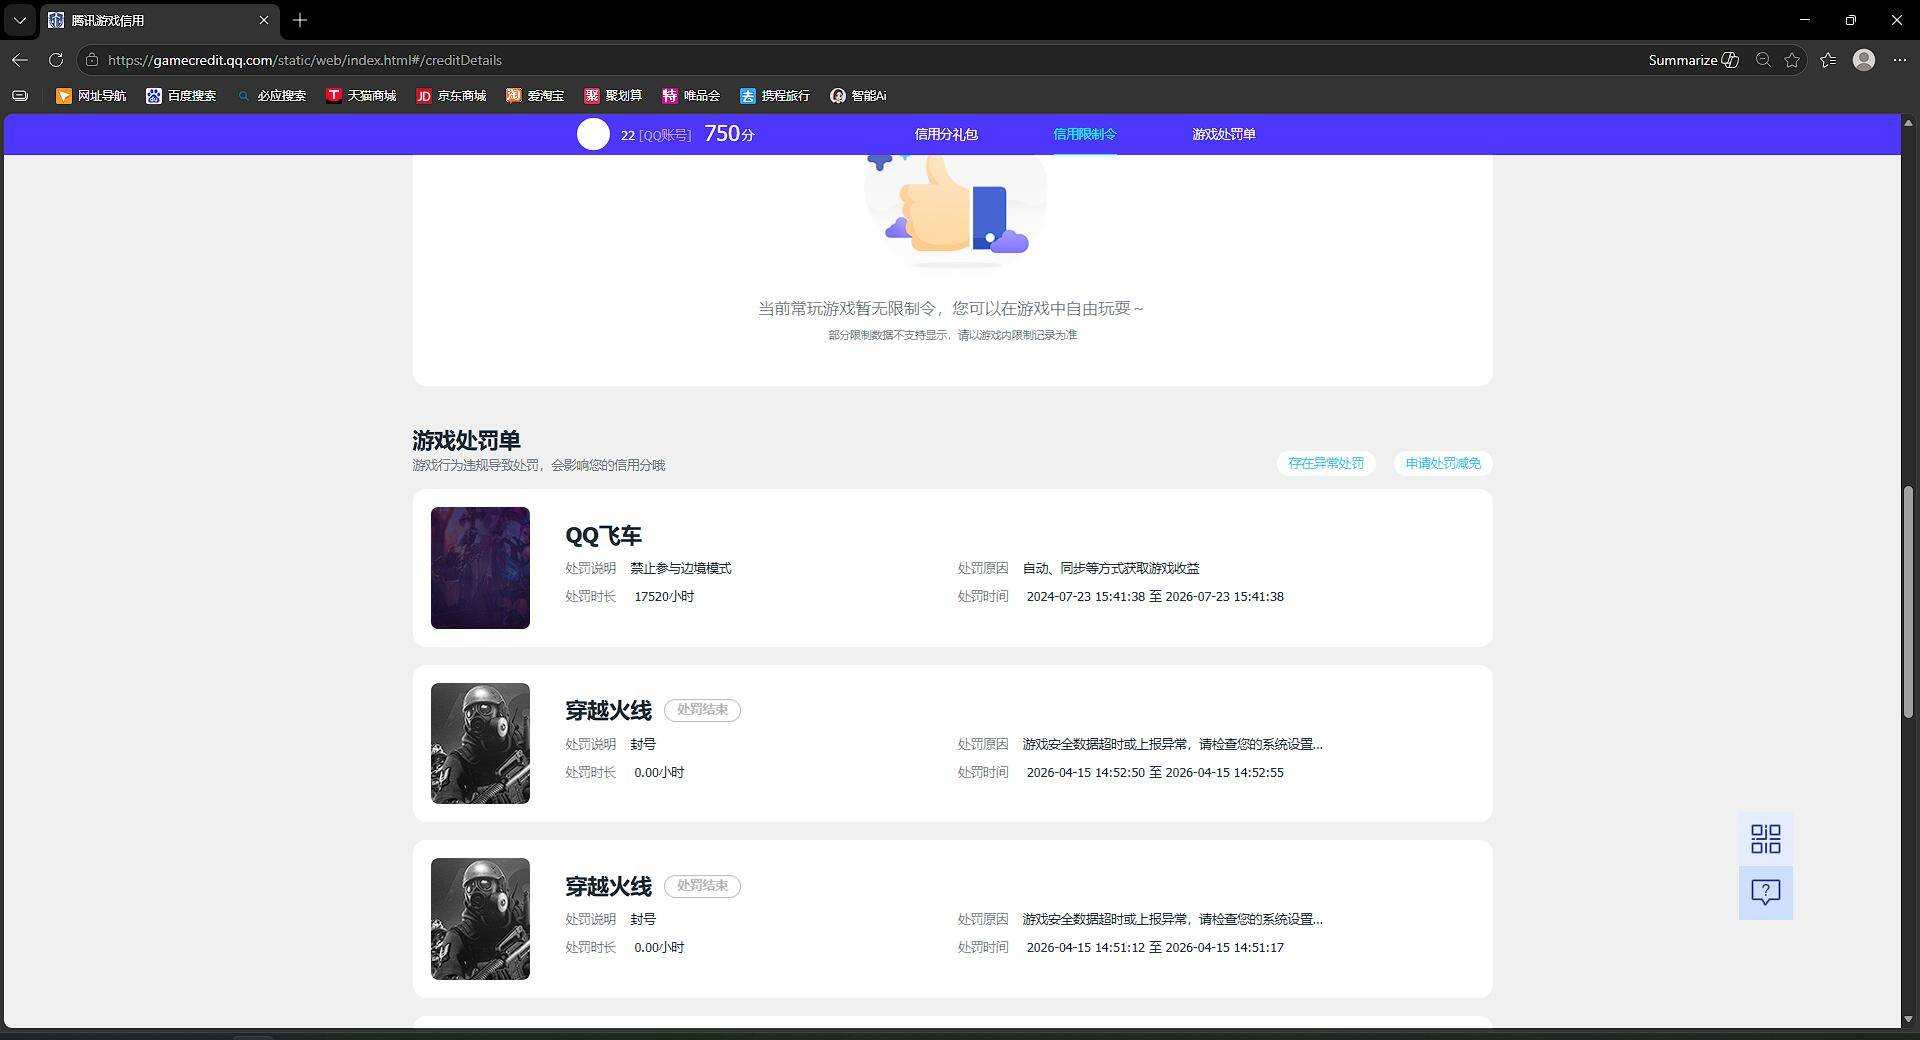Switch to the 信用分礼包 tab
This screenshot has height=1040, width=1920.
pyautogui.click(x=946, y=134)
